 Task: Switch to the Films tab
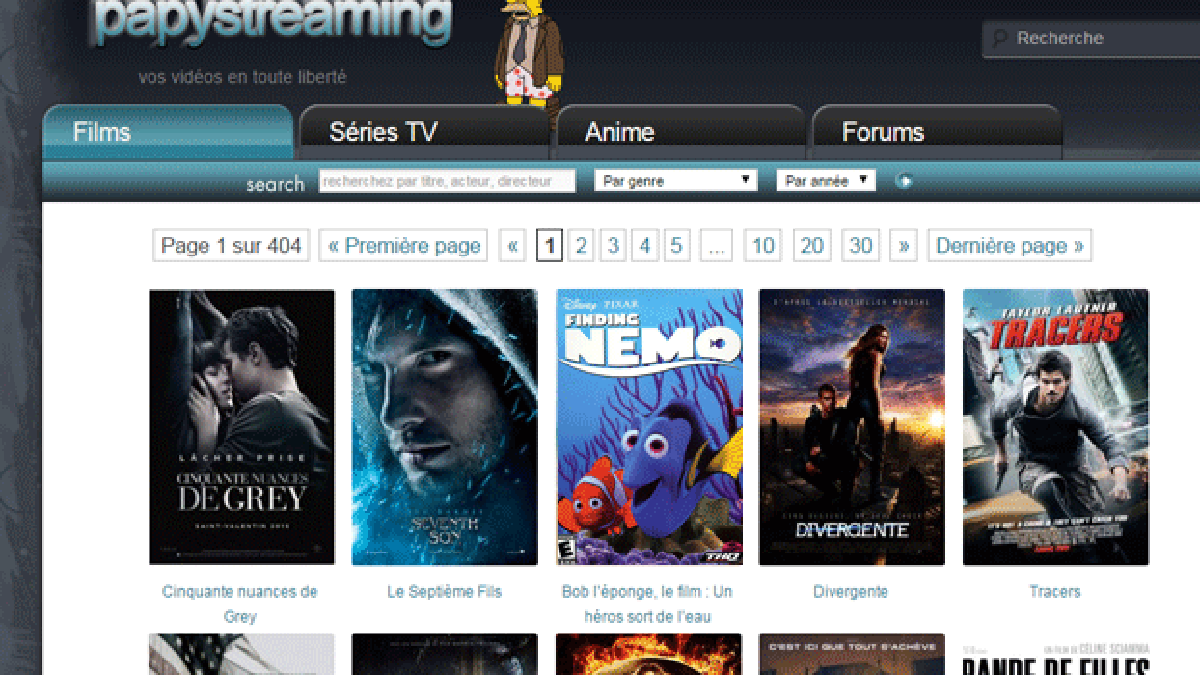click(x=167, y=131)
